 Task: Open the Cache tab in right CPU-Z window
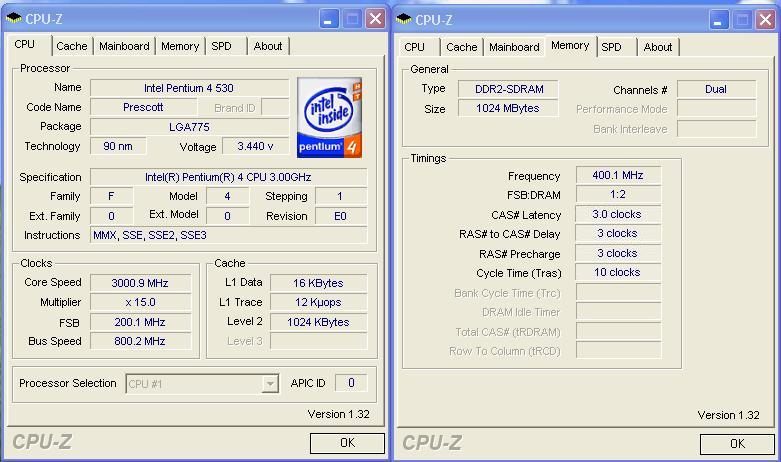(462, 47)
